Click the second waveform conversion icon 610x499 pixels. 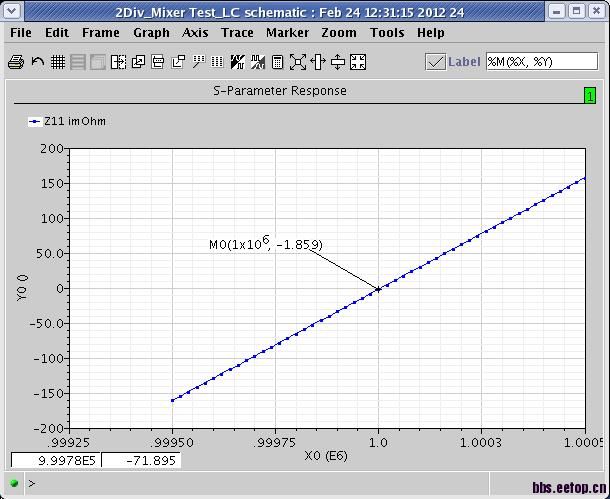(x=258, y=62)
